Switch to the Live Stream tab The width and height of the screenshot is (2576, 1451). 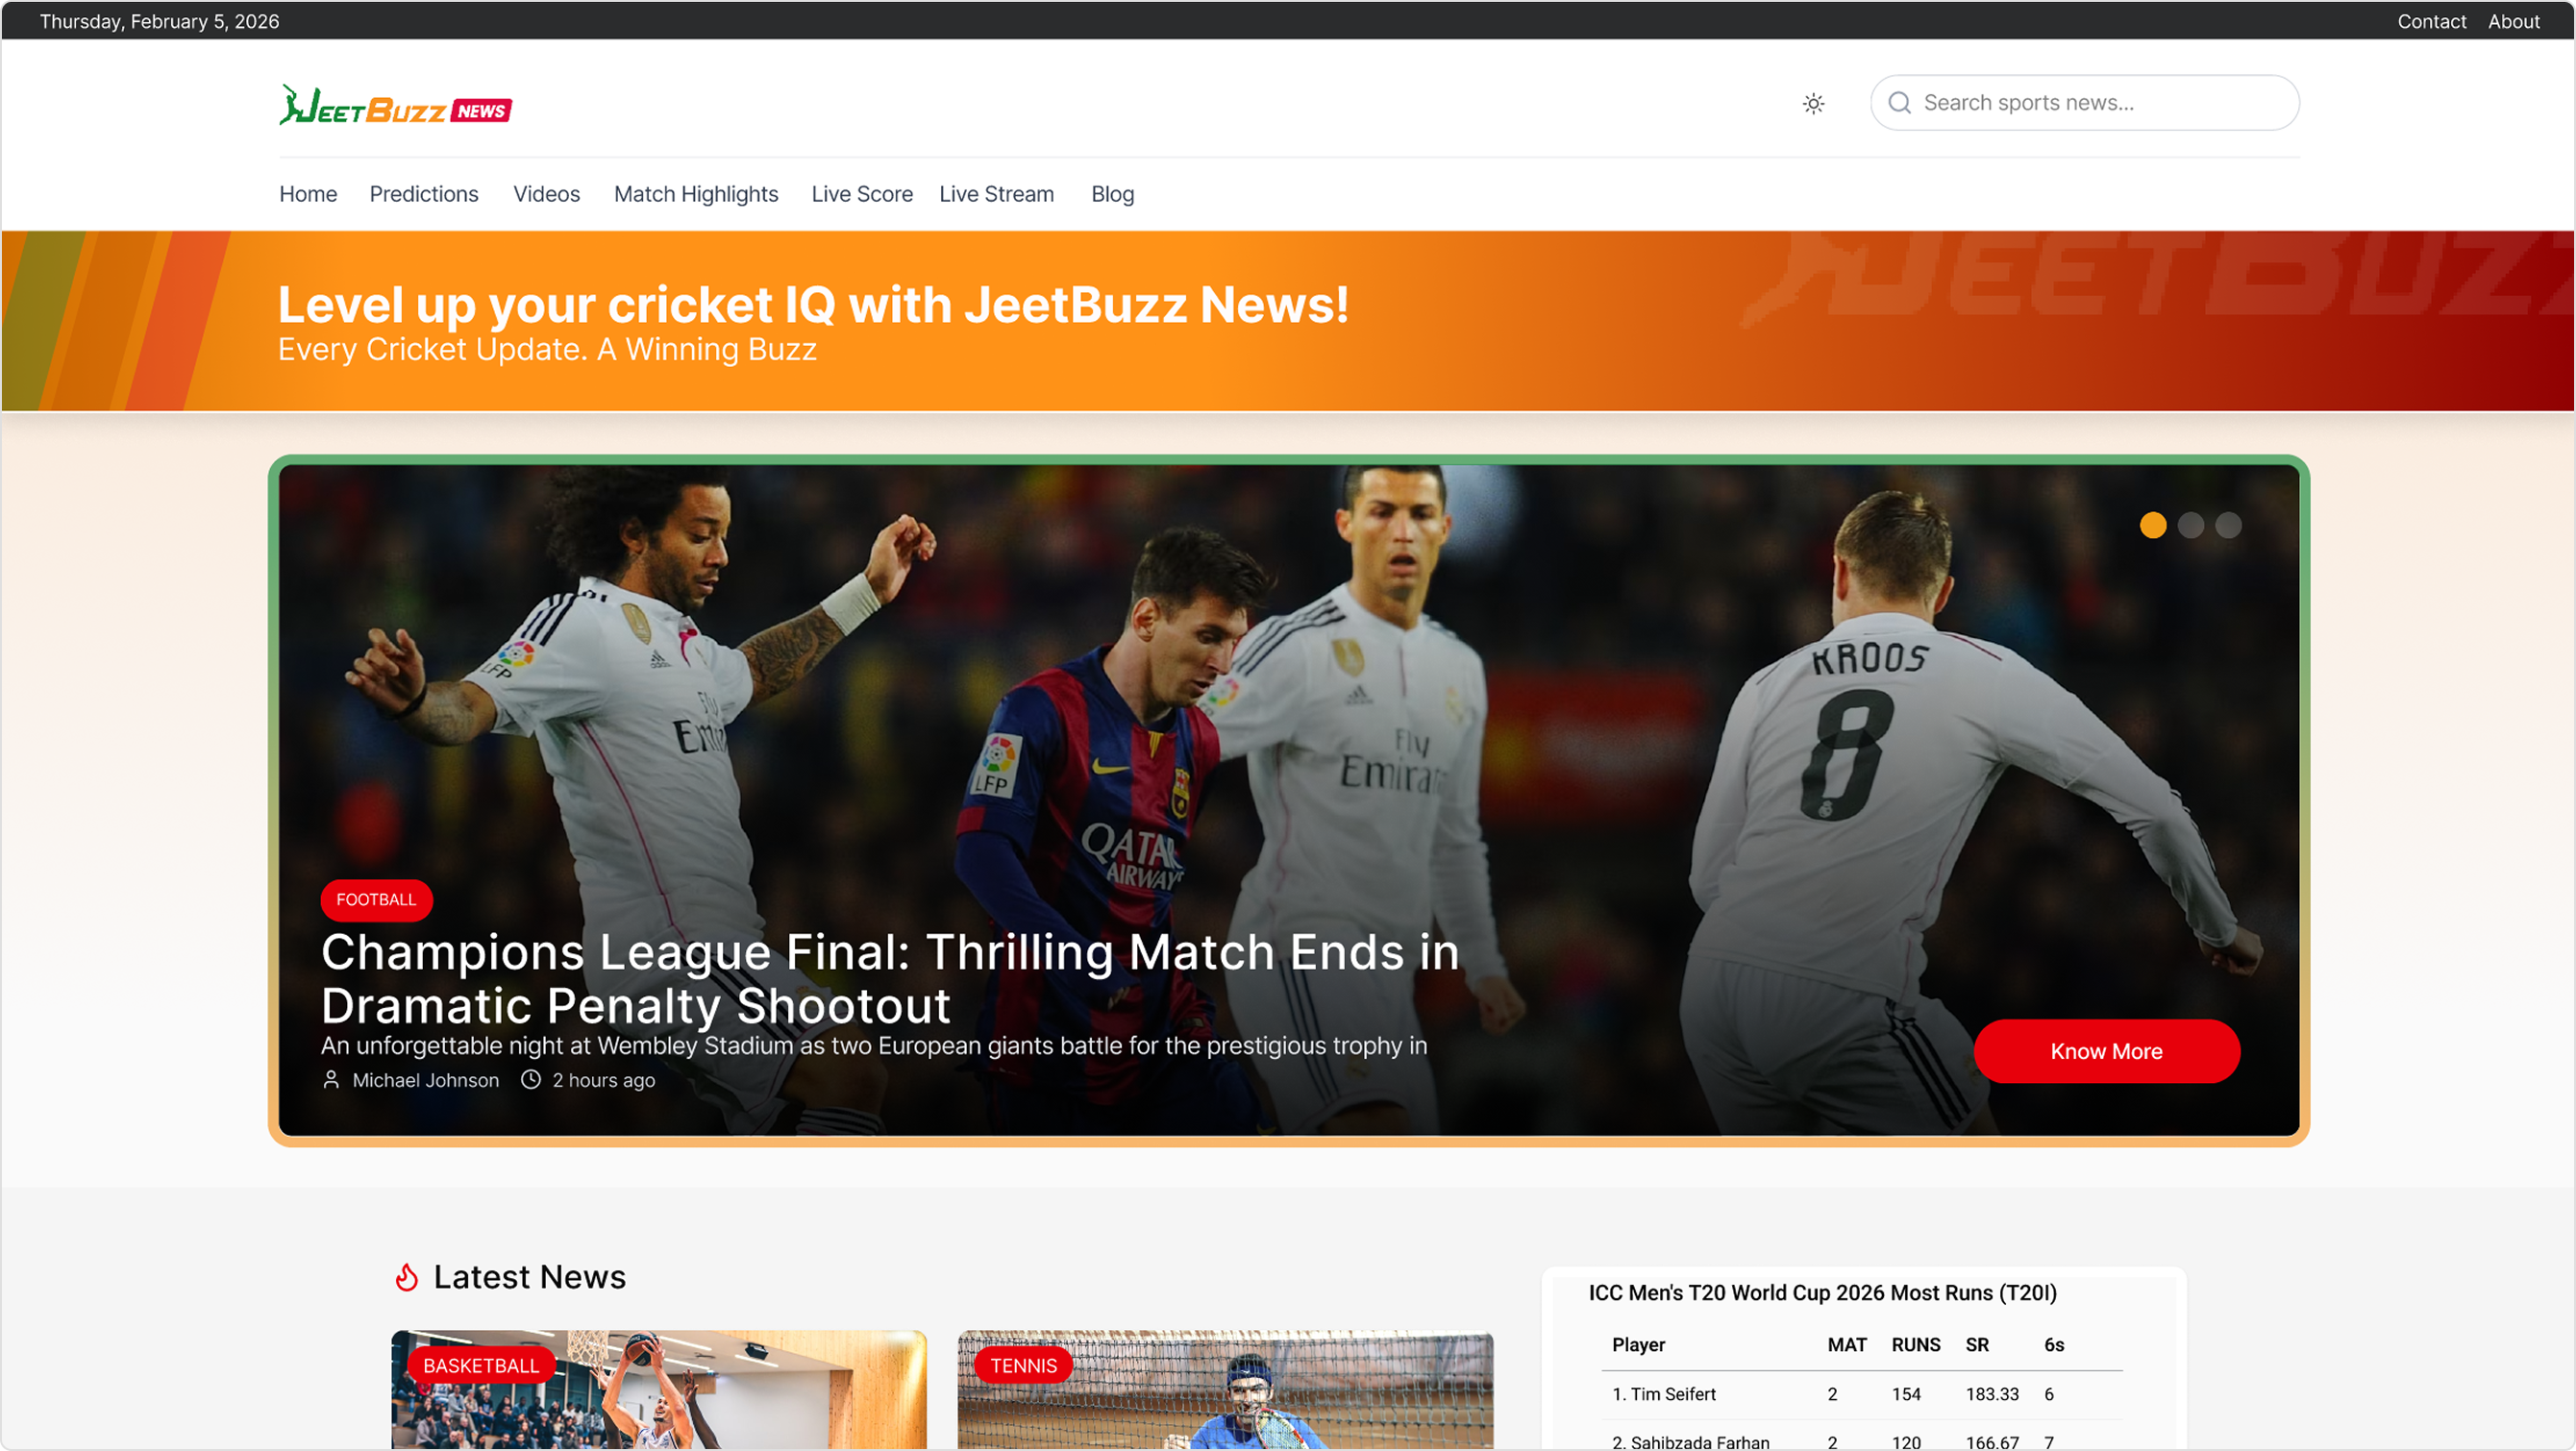[996, 194]
